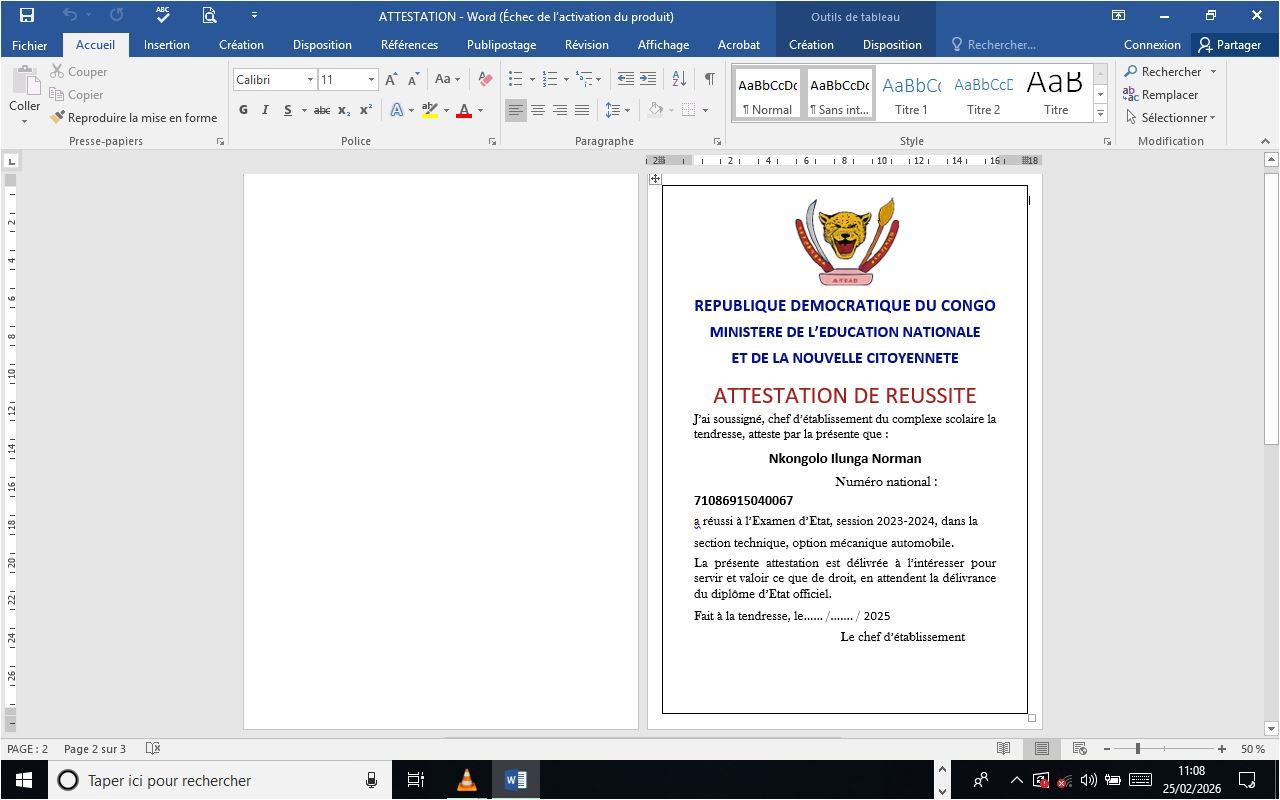The width and height of the screenshot is (1280, 800).
Task: Toggle bold formatting with the G button
Action: click(243, 110)
